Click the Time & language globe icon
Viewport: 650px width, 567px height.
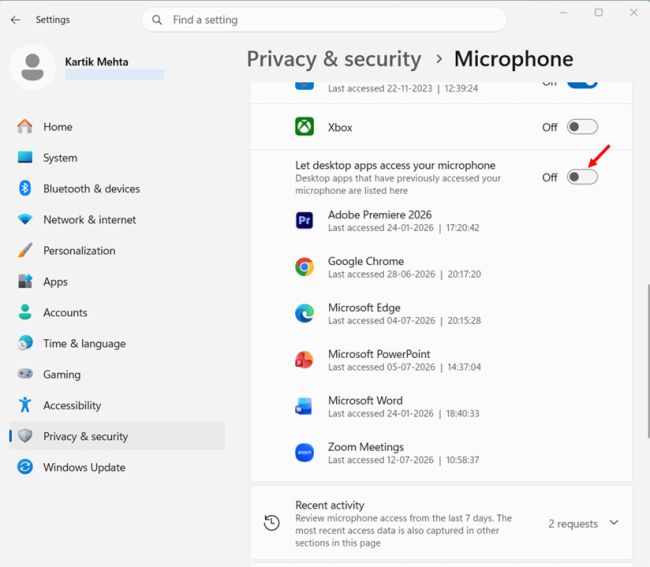pos(25,343)
